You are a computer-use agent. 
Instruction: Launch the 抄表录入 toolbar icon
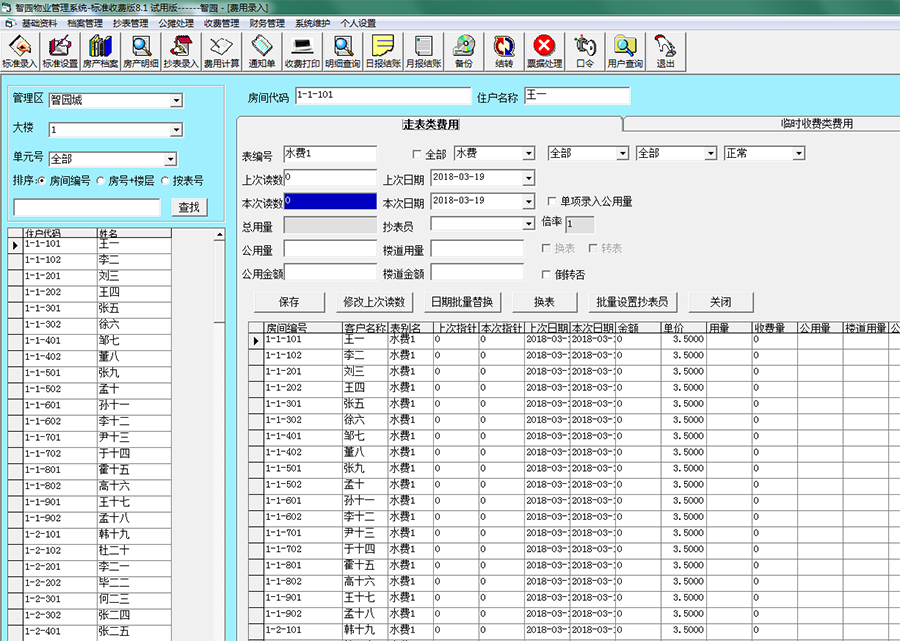[x=181, y=51]
